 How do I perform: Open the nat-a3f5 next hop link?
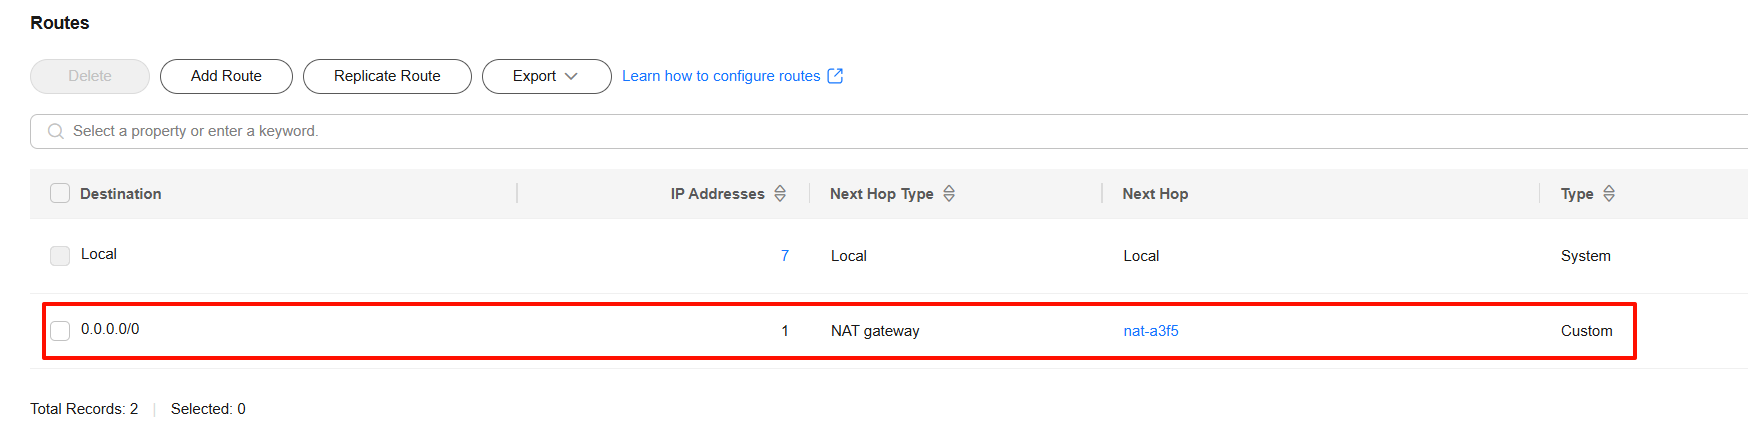1151,331
